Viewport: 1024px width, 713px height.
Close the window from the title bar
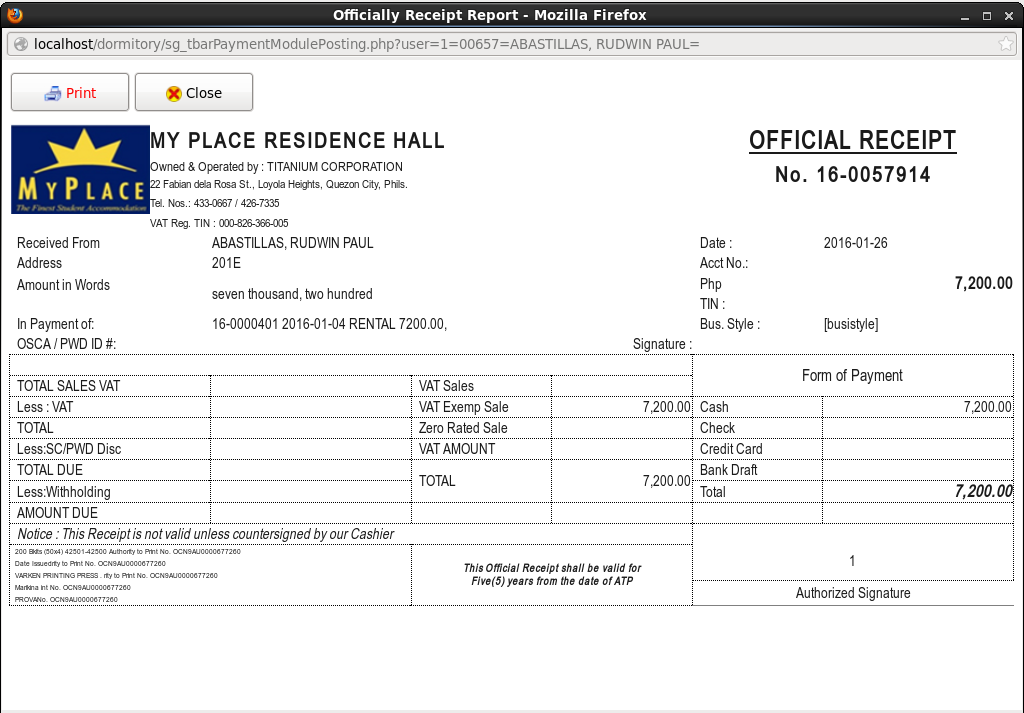point(1008,15)
